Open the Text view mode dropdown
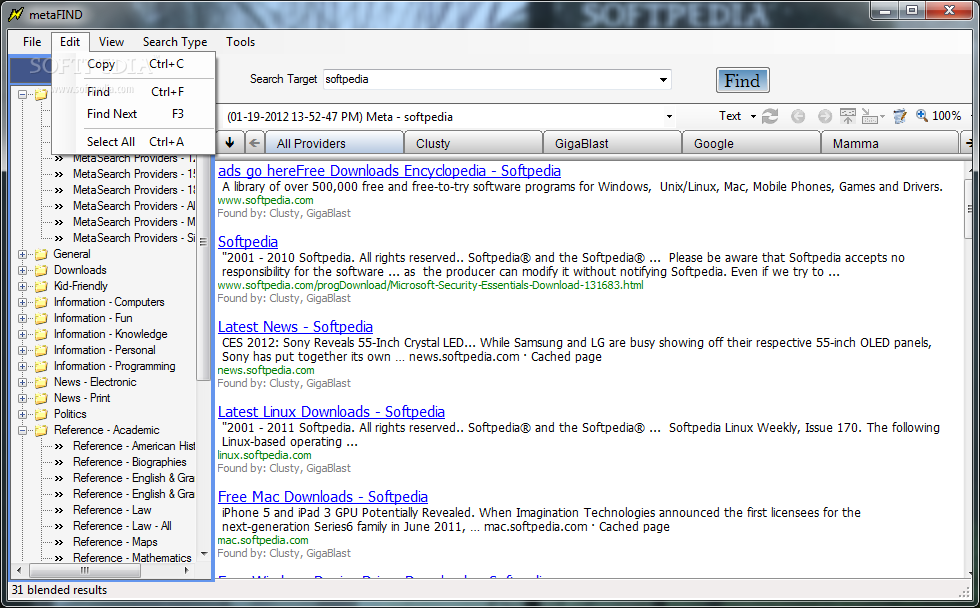The height and width of the screenshot is (608, 980). 753,116
